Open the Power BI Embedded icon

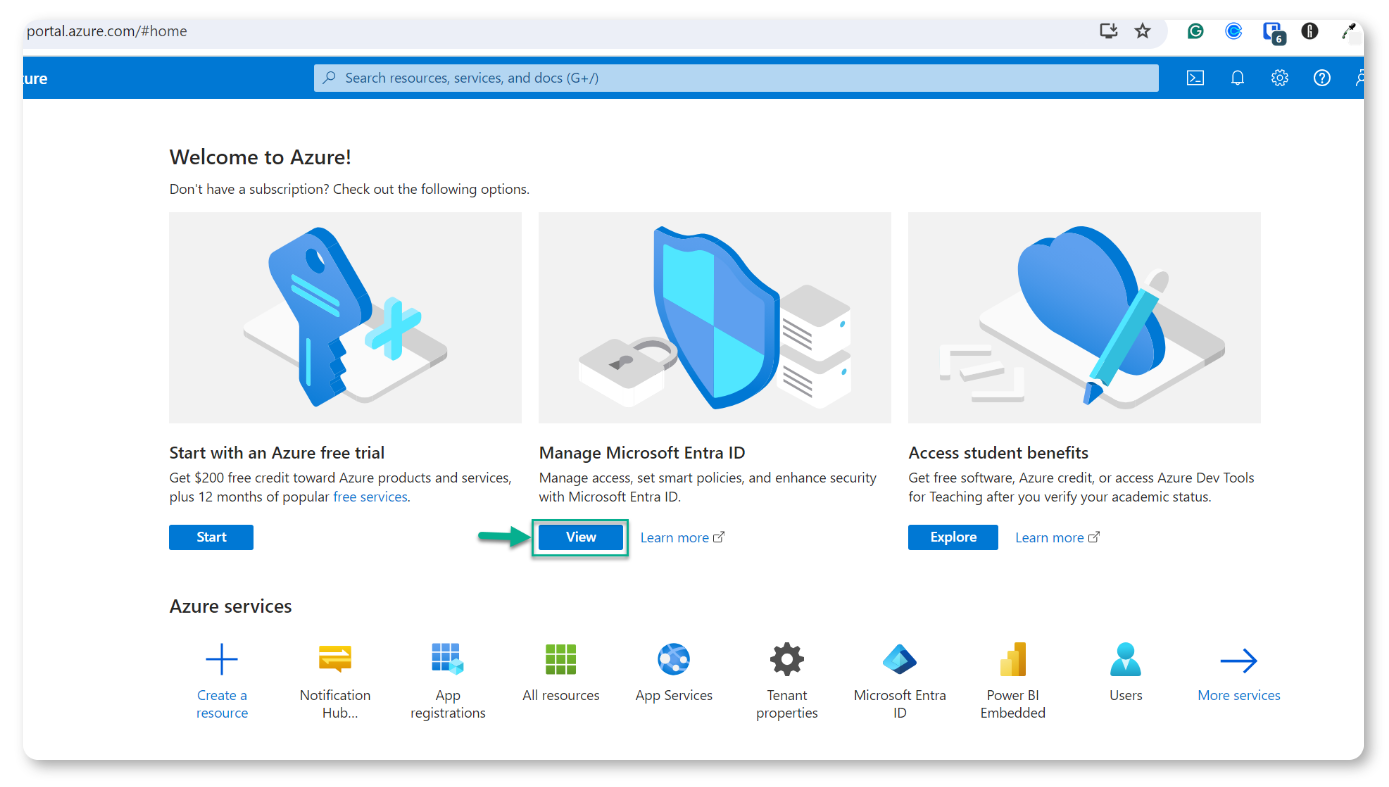(x=1013, y=660)
